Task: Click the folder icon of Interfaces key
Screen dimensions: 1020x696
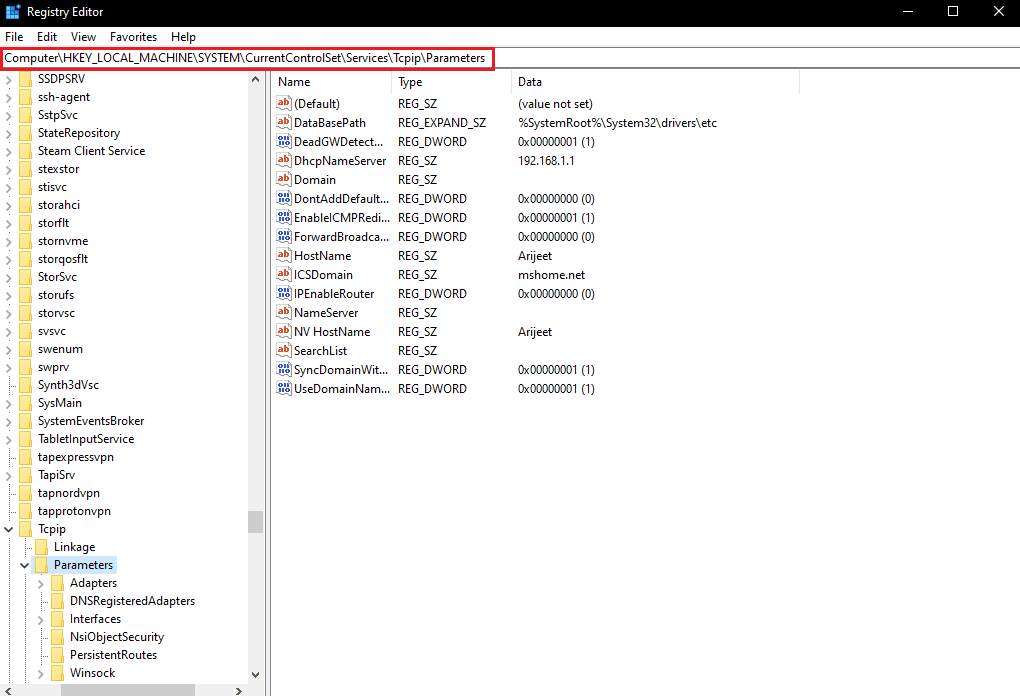Action: (58, 619)
